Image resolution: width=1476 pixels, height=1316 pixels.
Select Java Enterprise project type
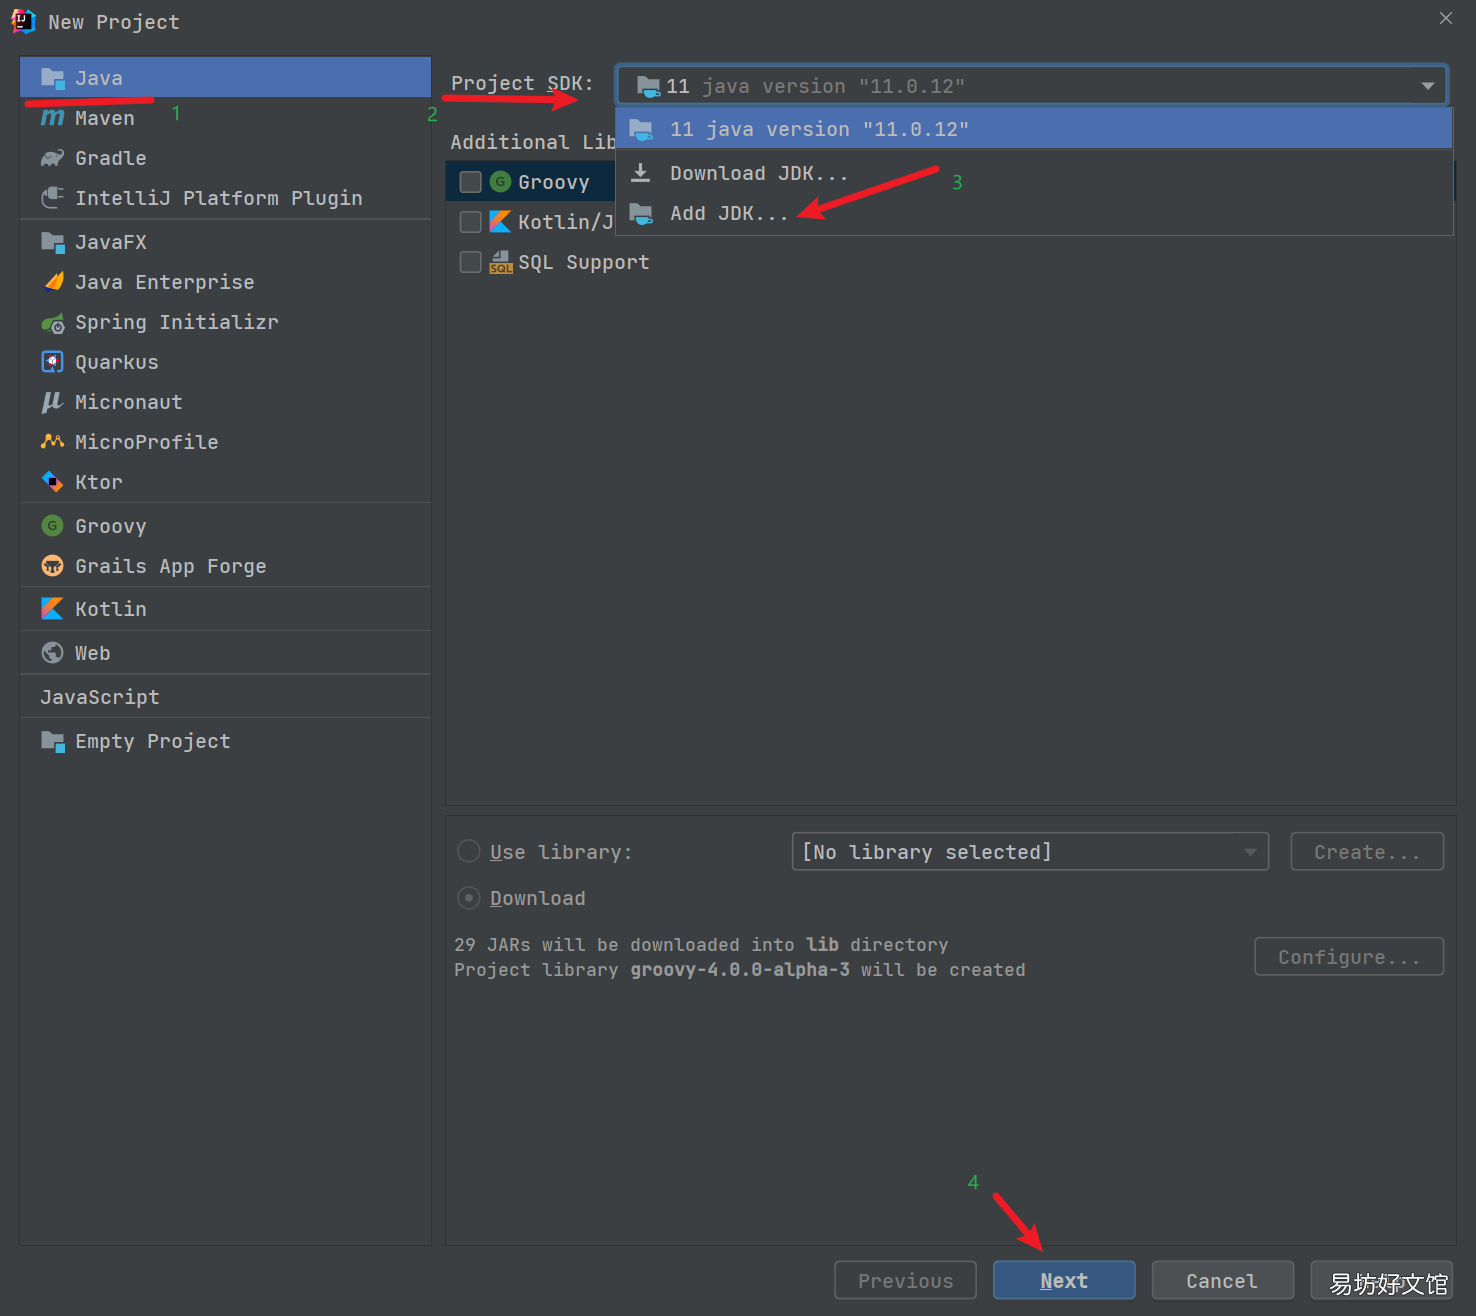225,282
